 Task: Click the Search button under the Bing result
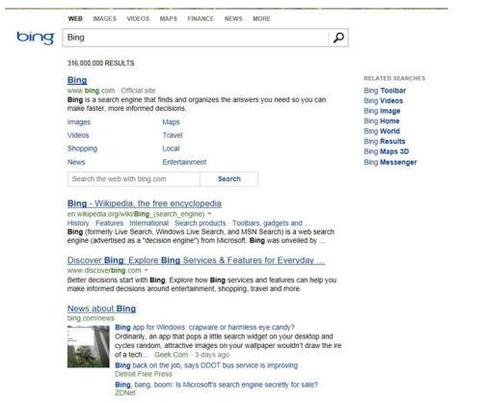pyautogui.click(x=229, y=179)
